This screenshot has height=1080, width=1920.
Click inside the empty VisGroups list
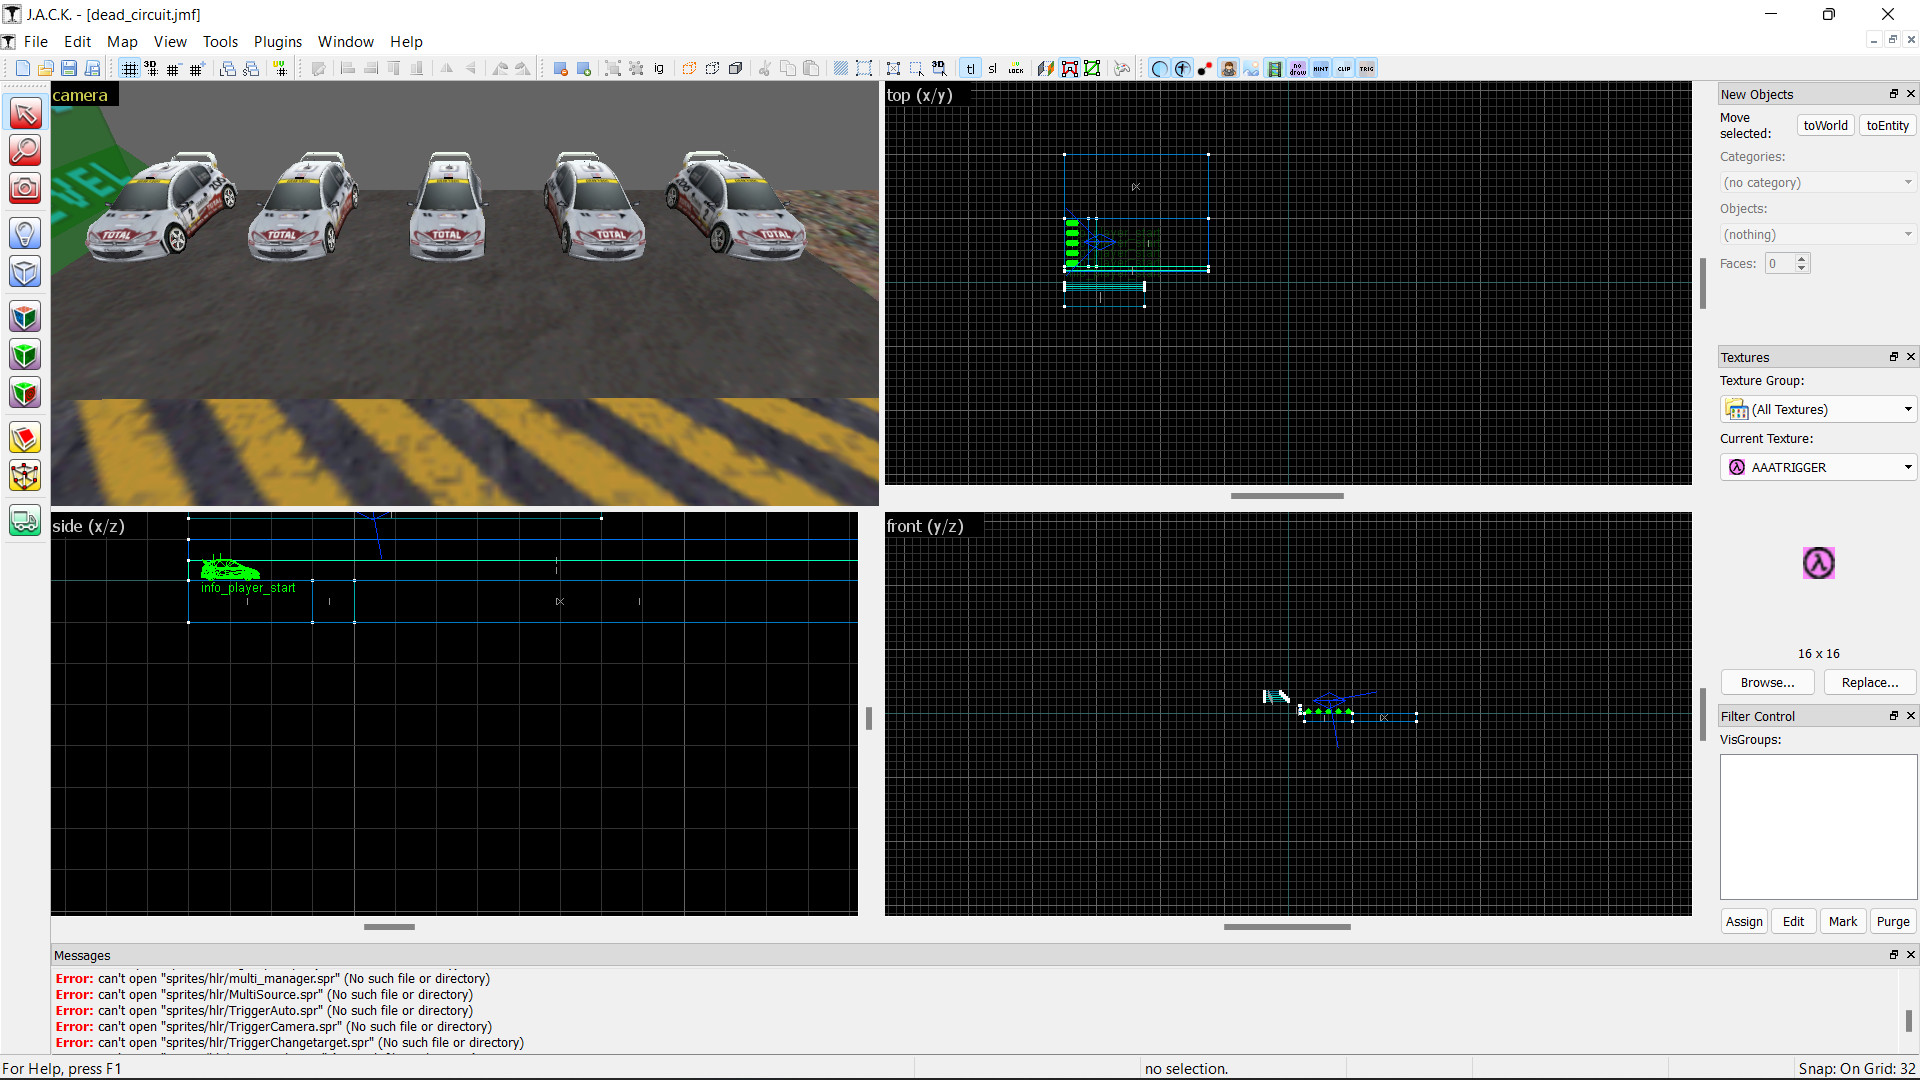coord(1817,827)
